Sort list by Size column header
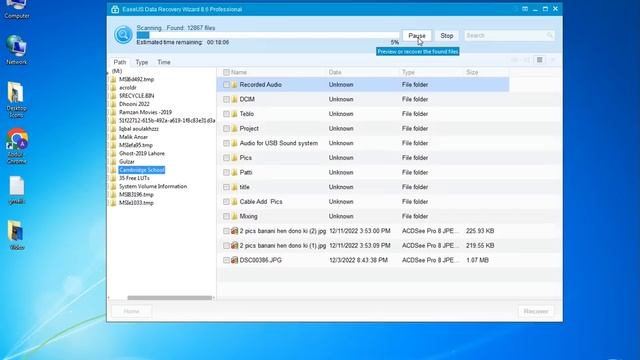The height and width of the screenshot is (360, 640). [472, 72]
